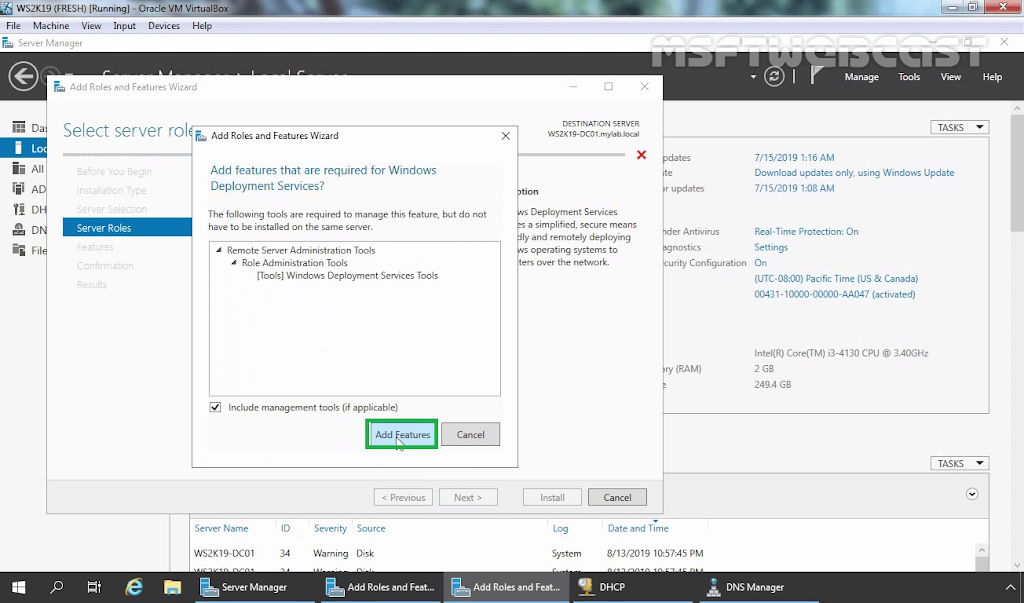Open Server Manager notifications flag
Viewport: 1024px width, 603px height.
pyautogui.click(x=816, y=76)
